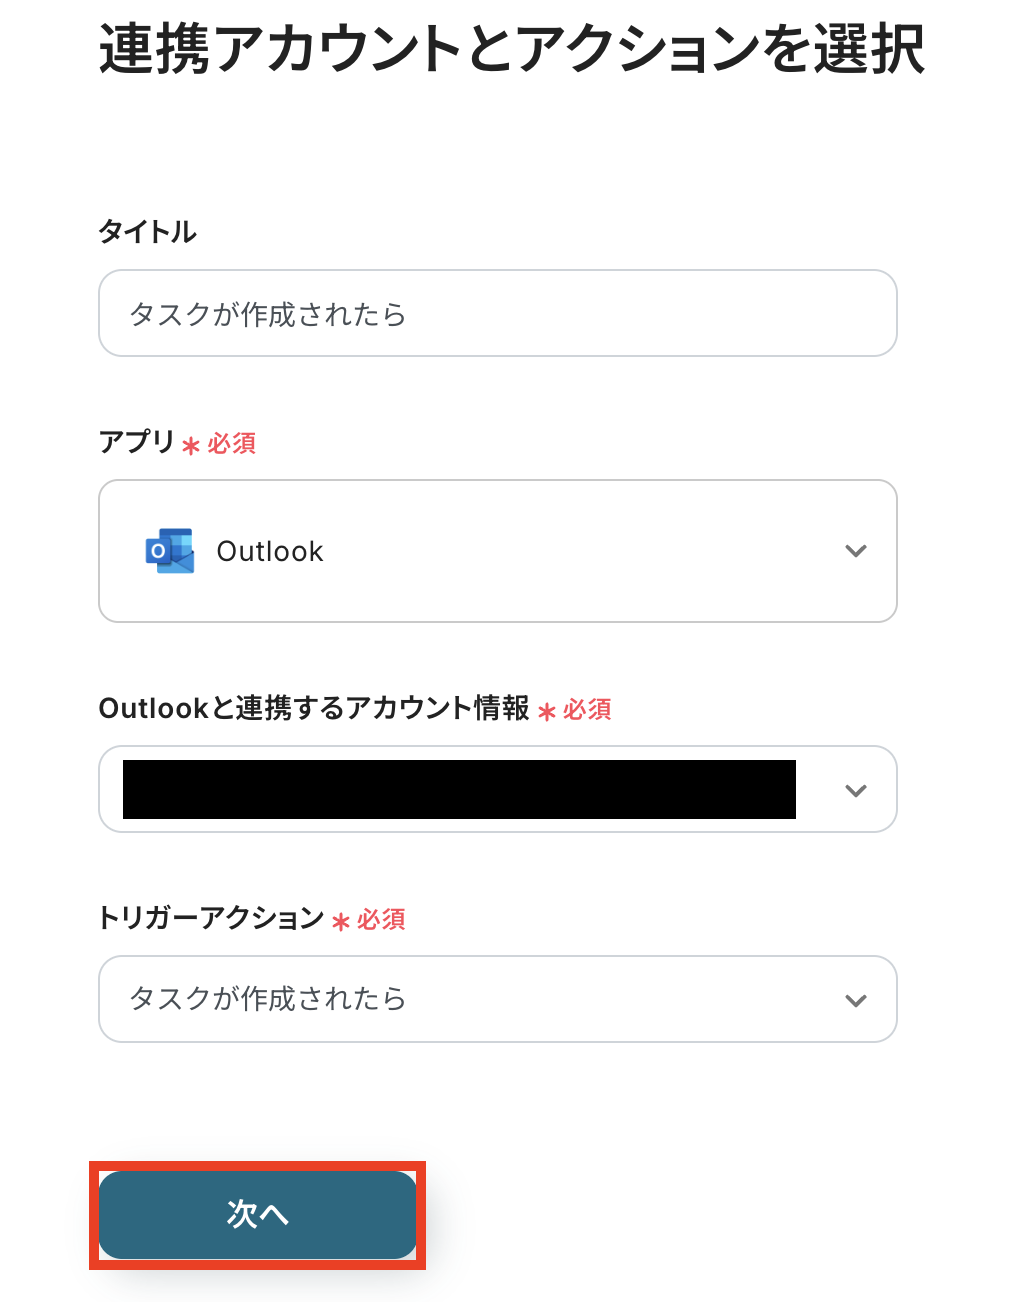
Task: Focus the タイトル text input field
Action: coord(497,314)
